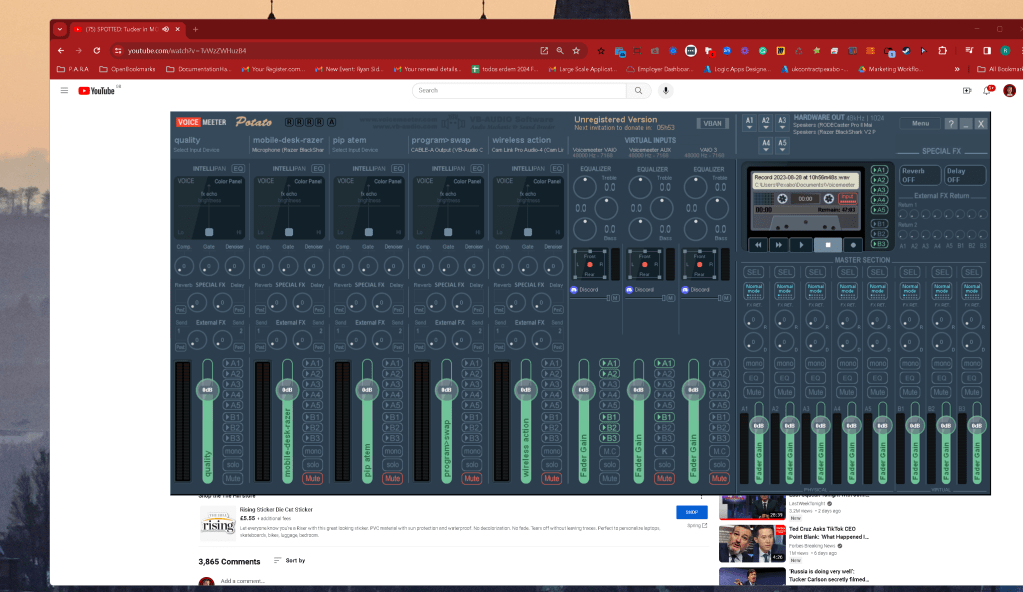Open the YouTube hamburger guide menu
Screen dimensions: 1023x592
(x=64, y=91)
